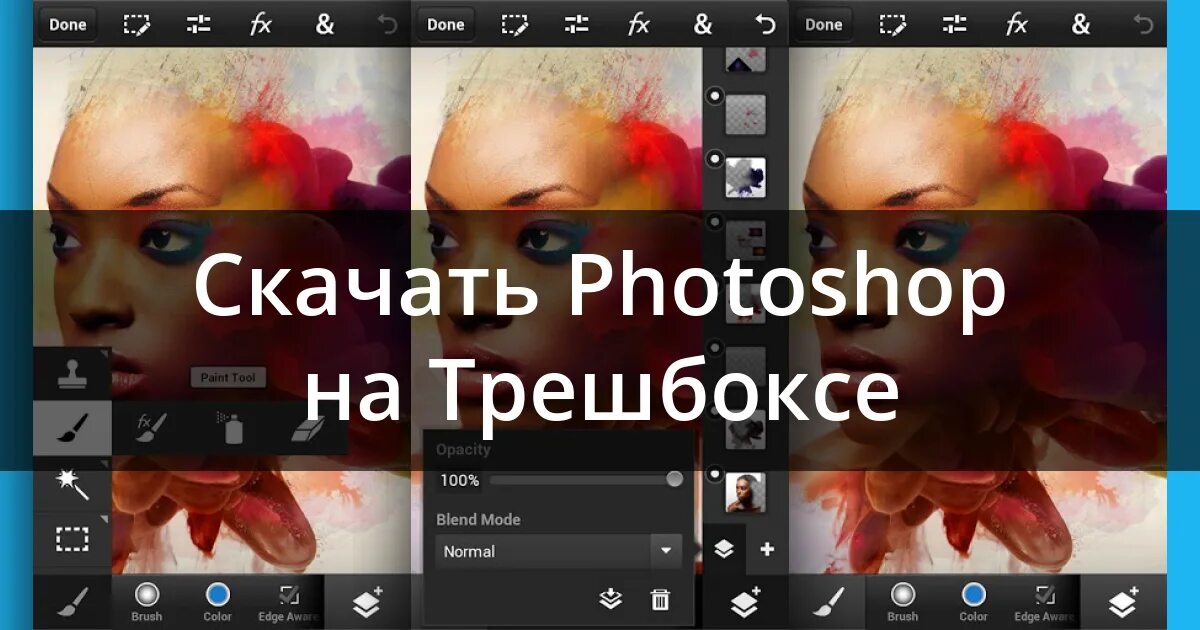Select the FX brush in the tool flyout
Image resolution: width=1200 pixels, height=630 pixels.
tap(151, 428)
